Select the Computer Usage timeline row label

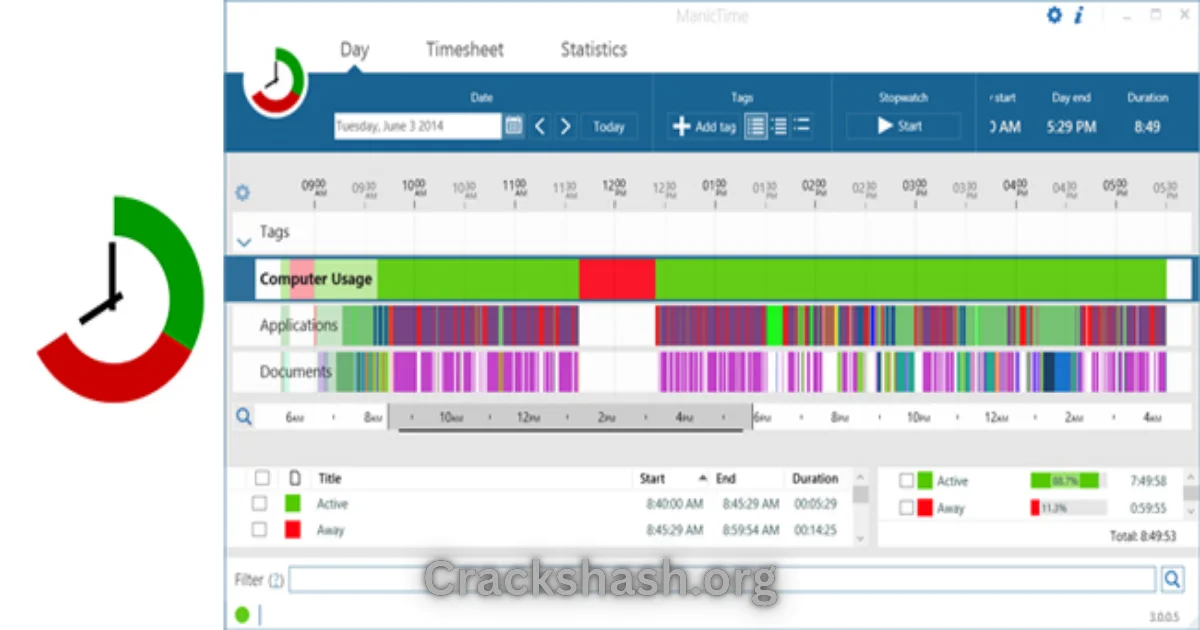point(316,279)
